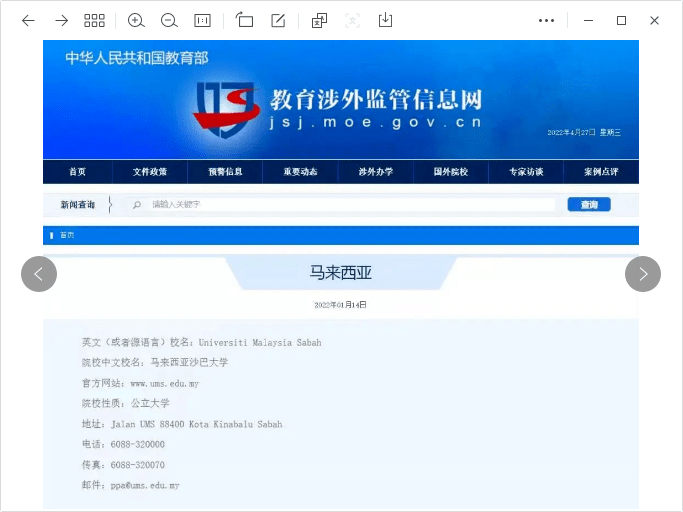Maximize the image viewer window
The width and height of the screenshot is (683, 512).
click(621, 20)
